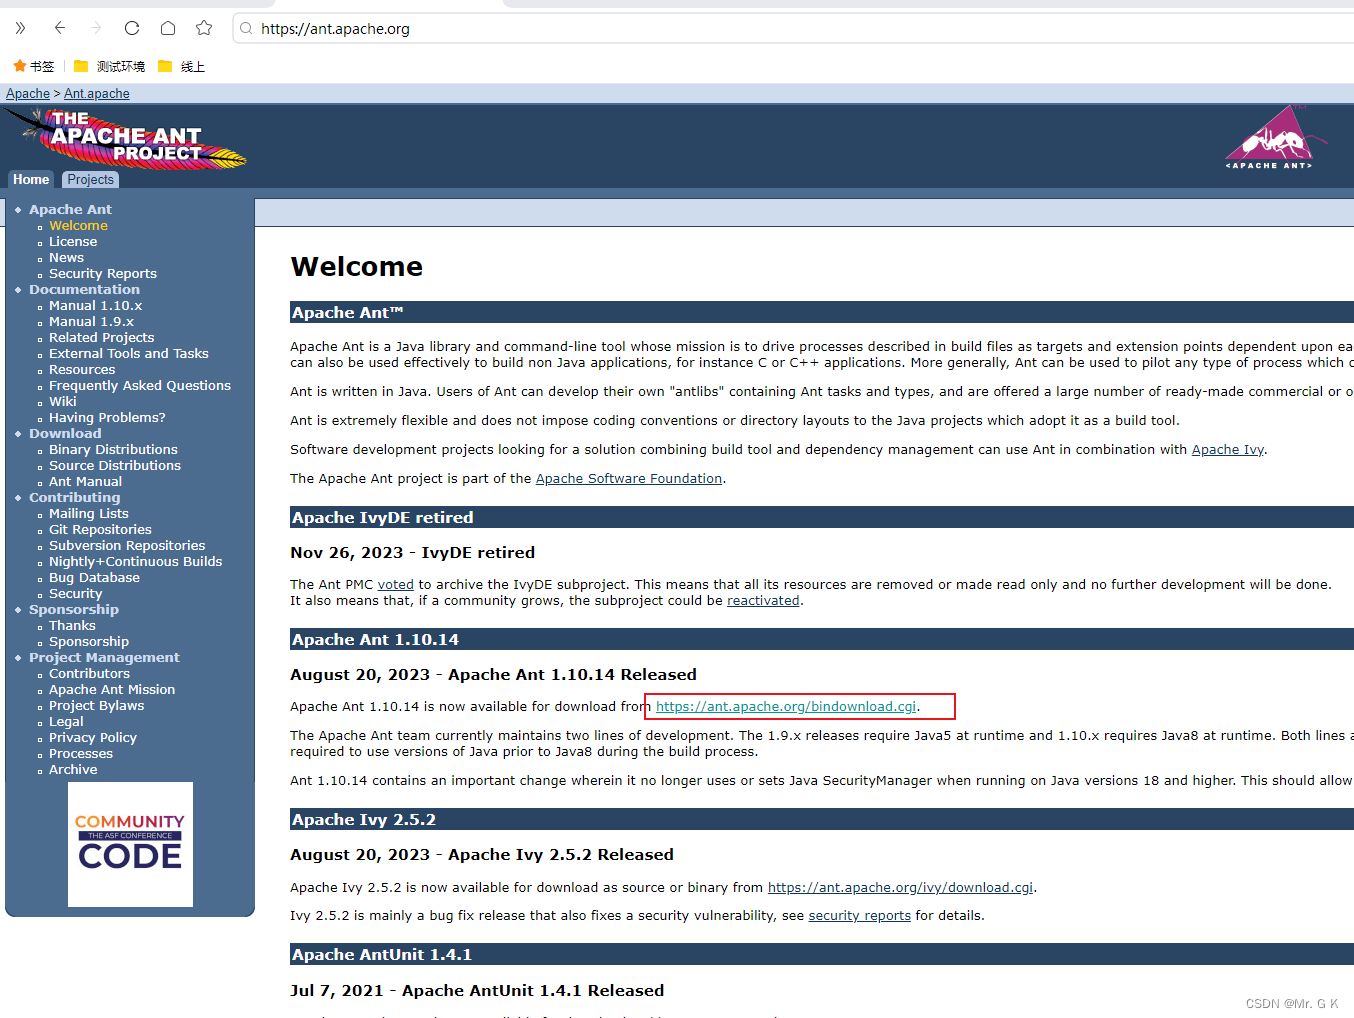Open the Thanks sponsorship link
The image size is (1354, 1018).
point(72,626)
